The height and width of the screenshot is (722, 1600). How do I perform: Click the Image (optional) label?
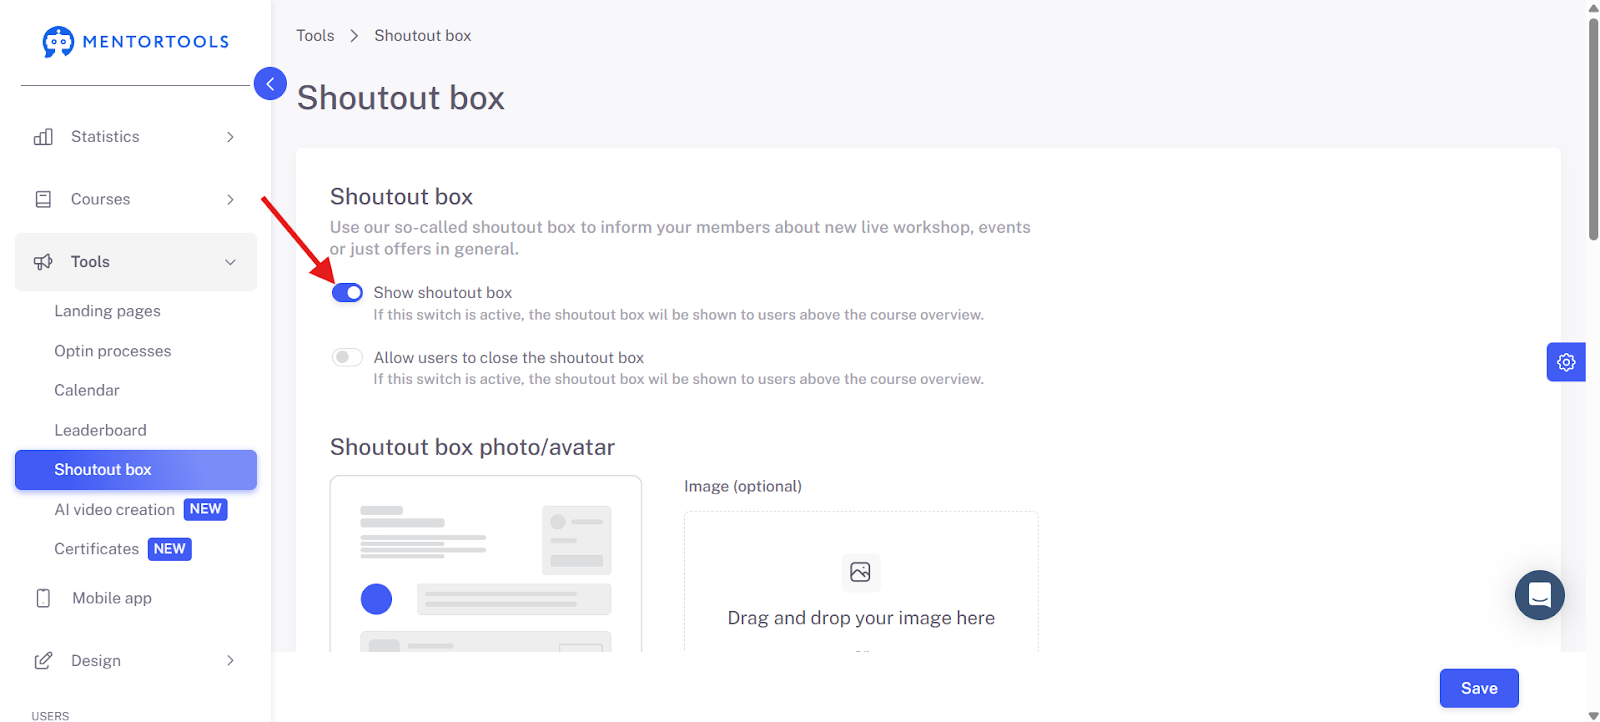pos(743,486)
